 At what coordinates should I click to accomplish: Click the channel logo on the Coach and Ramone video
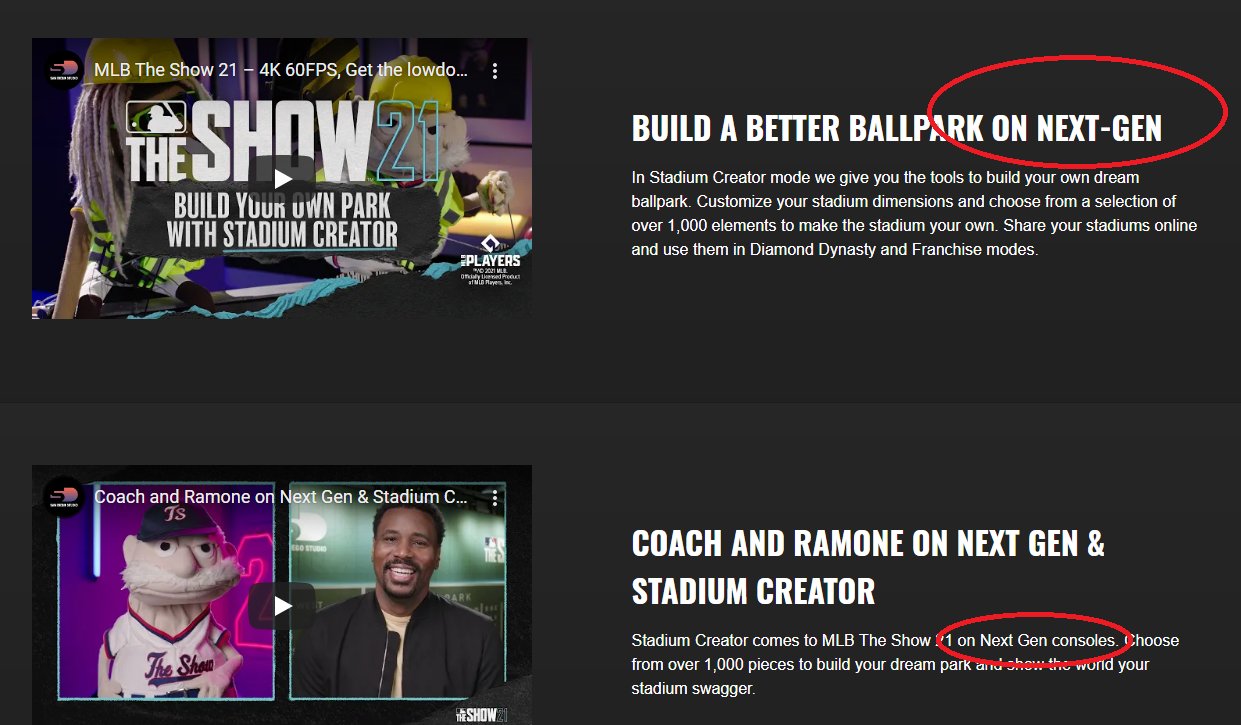point(63,497)
